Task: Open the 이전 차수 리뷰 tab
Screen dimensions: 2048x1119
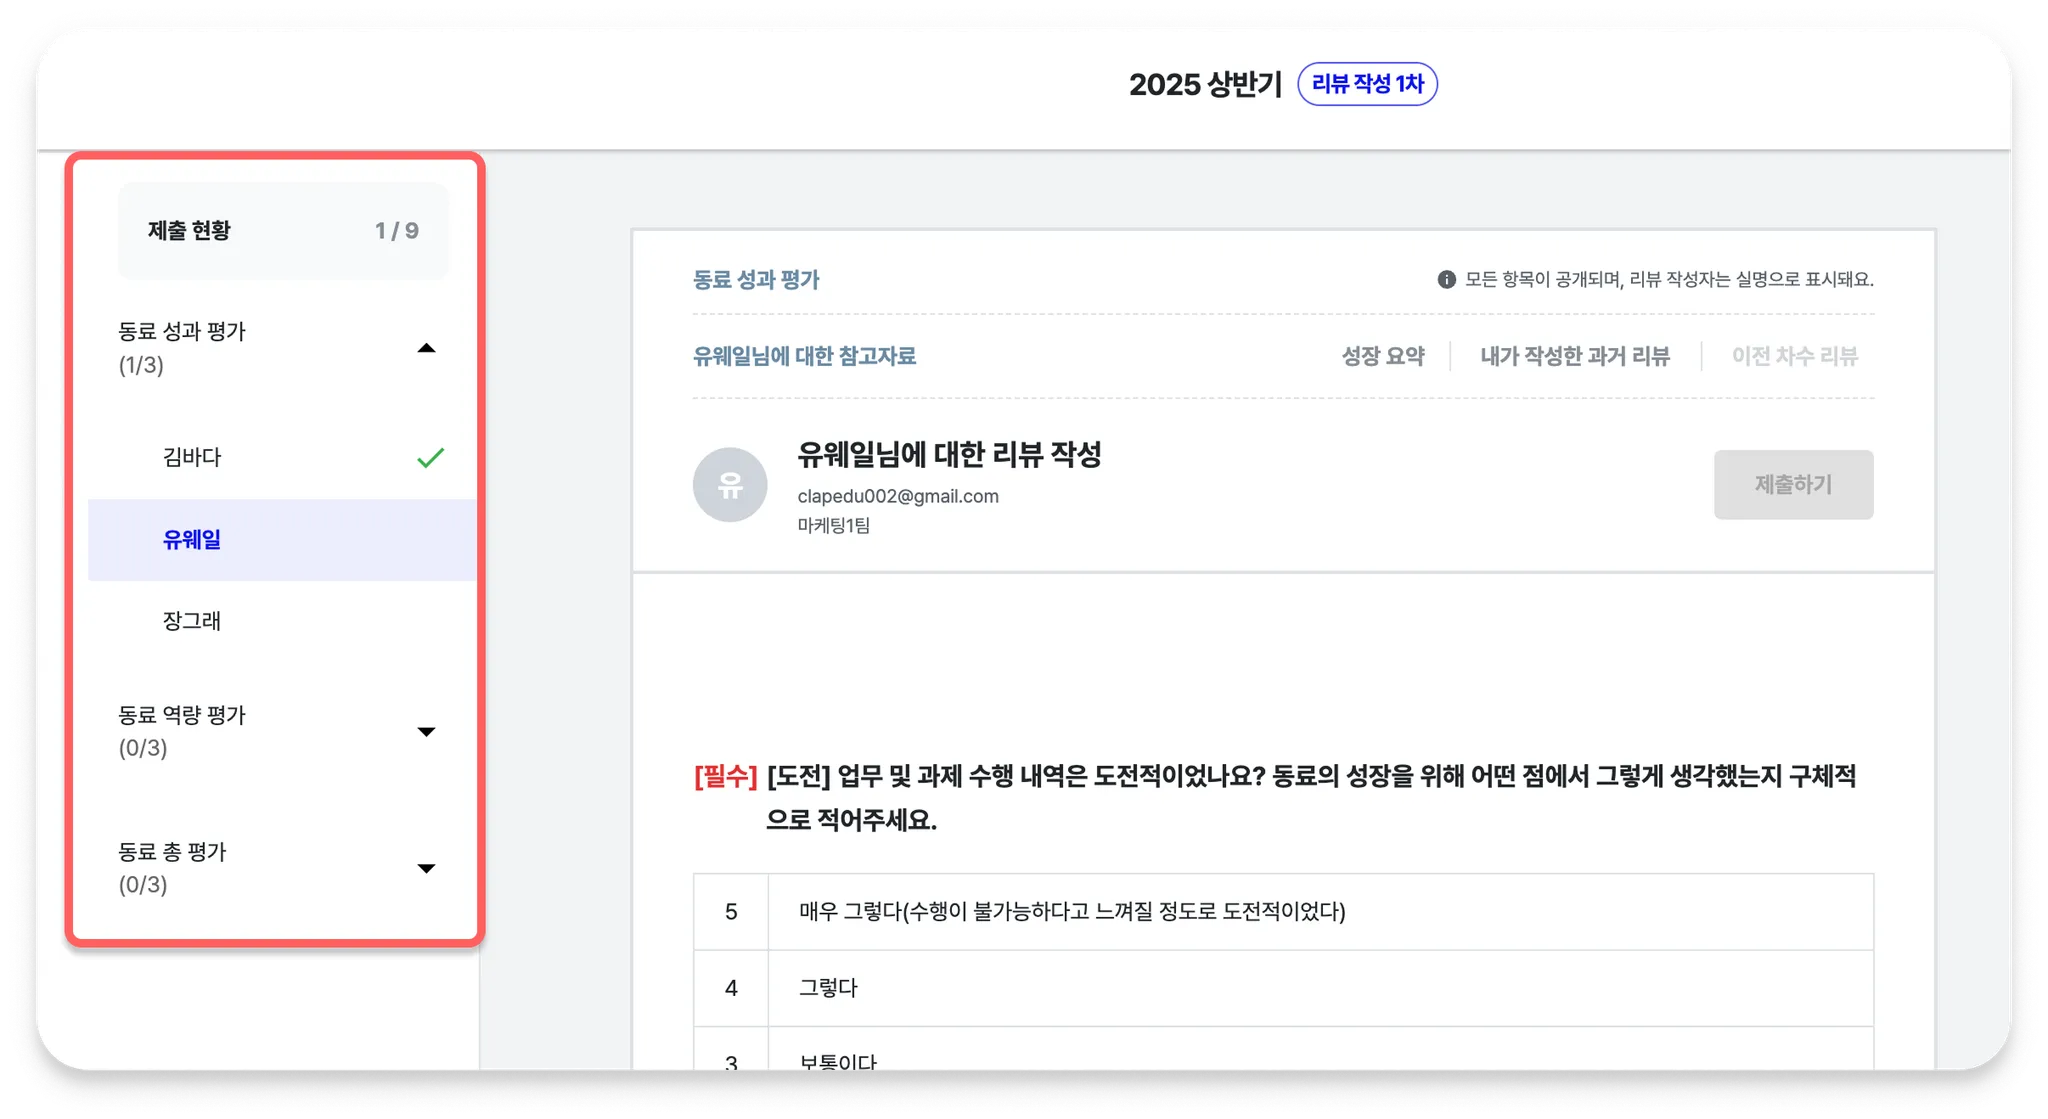Action: click(x=1794, y=356)
